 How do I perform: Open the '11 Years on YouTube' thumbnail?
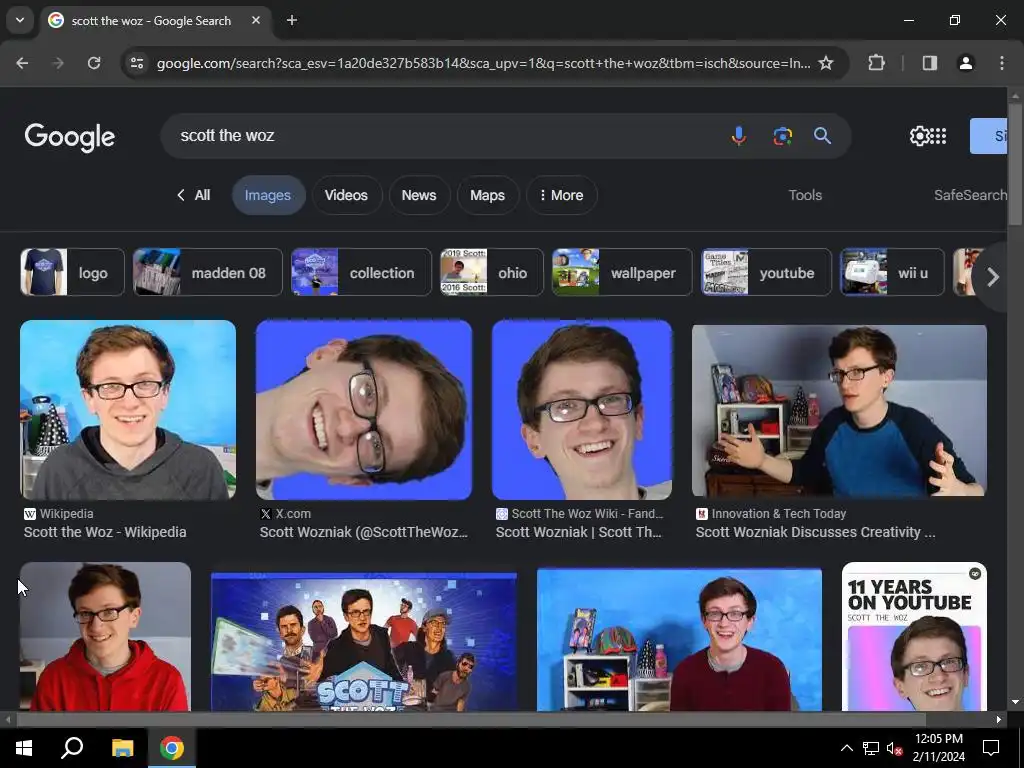point(914,637)
